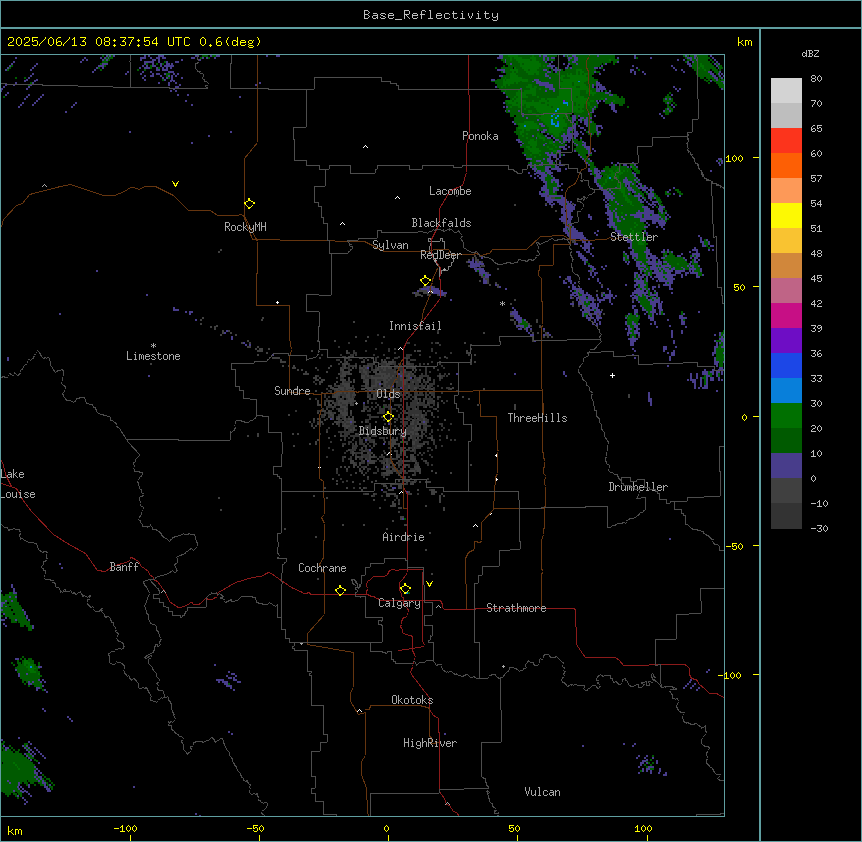Click the yellow V marker northwest of RockyMH

point(175,184)
